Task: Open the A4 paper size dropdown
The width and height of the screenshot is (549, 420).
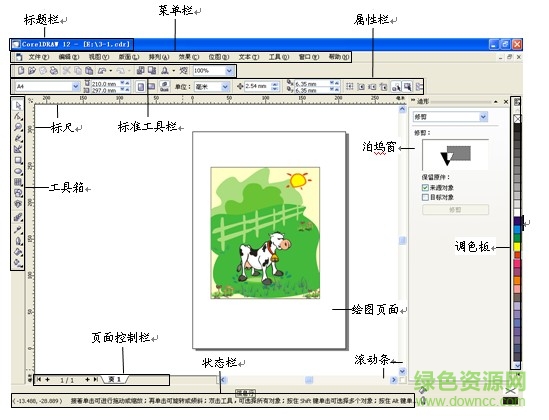Action: pos(76,86)
